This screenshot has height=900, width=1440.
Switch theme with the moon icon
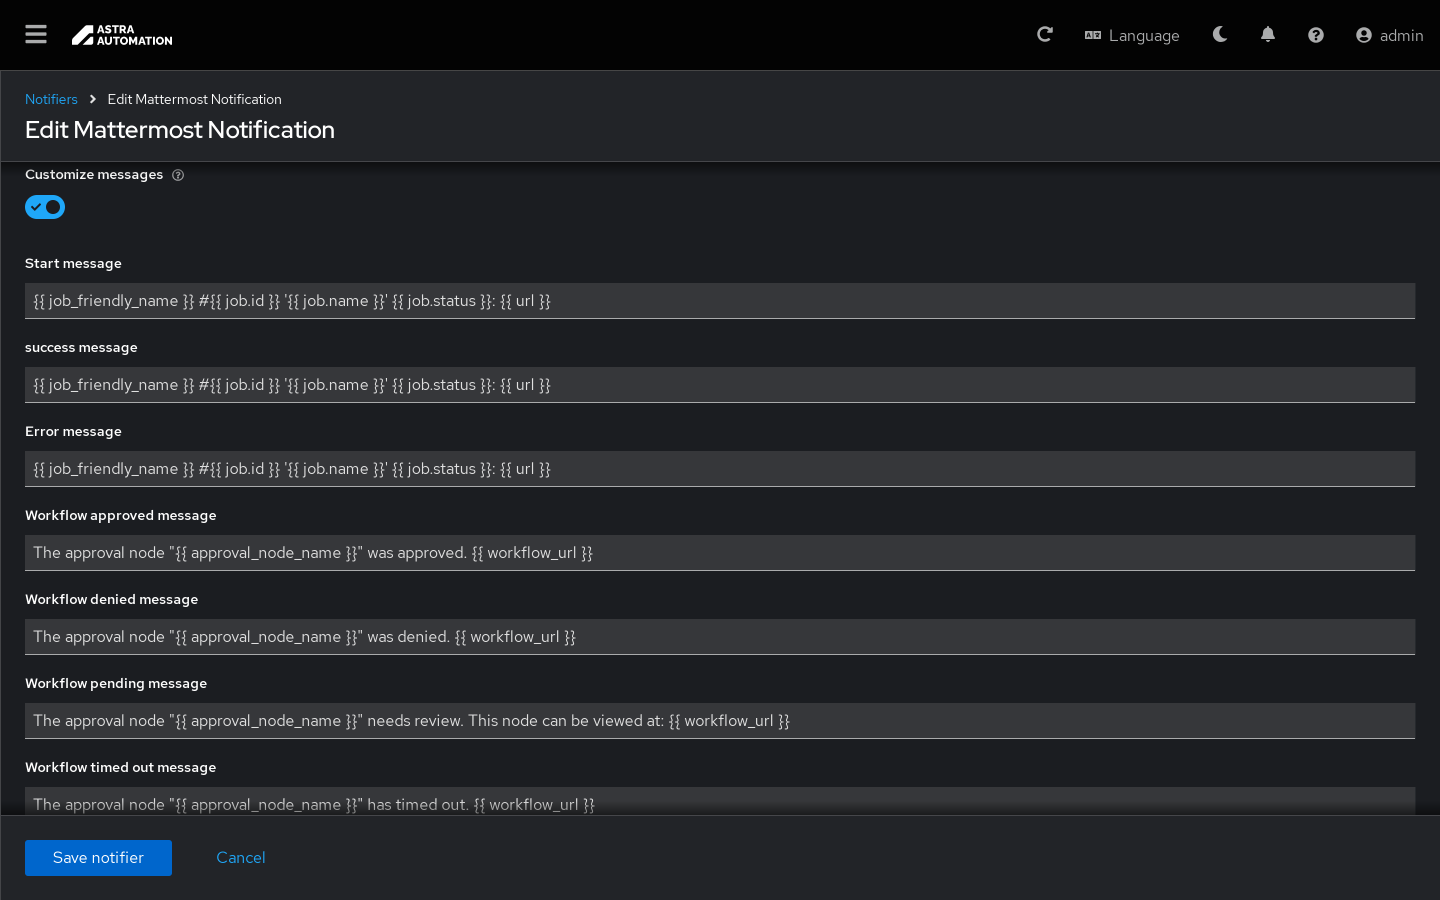coord(1220,35)
